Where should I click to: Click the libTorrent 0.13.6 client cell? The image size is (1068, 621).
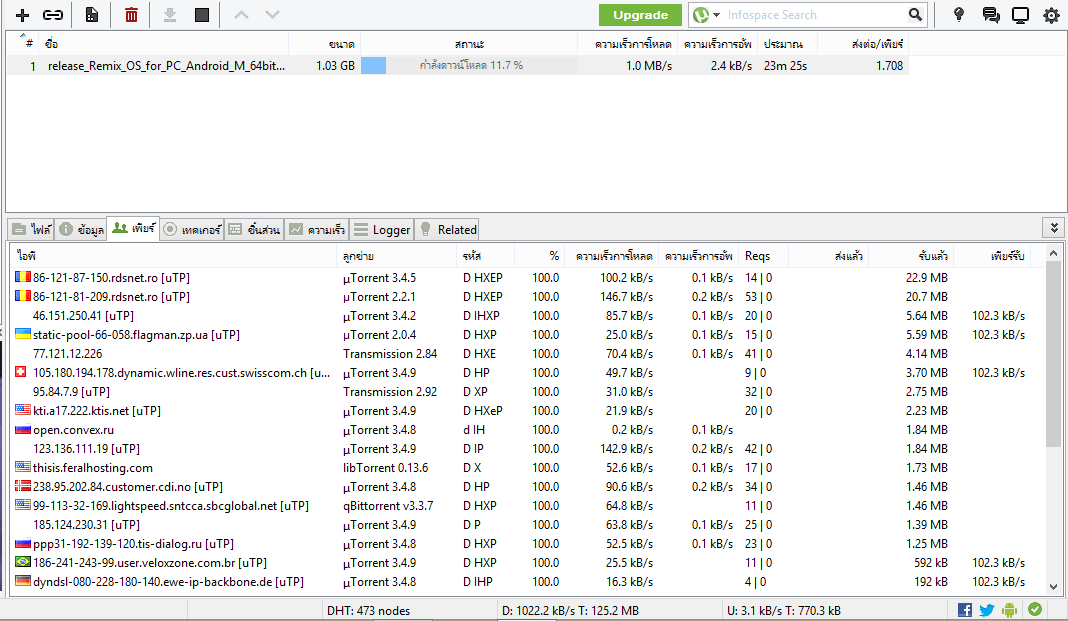(386, 468)
